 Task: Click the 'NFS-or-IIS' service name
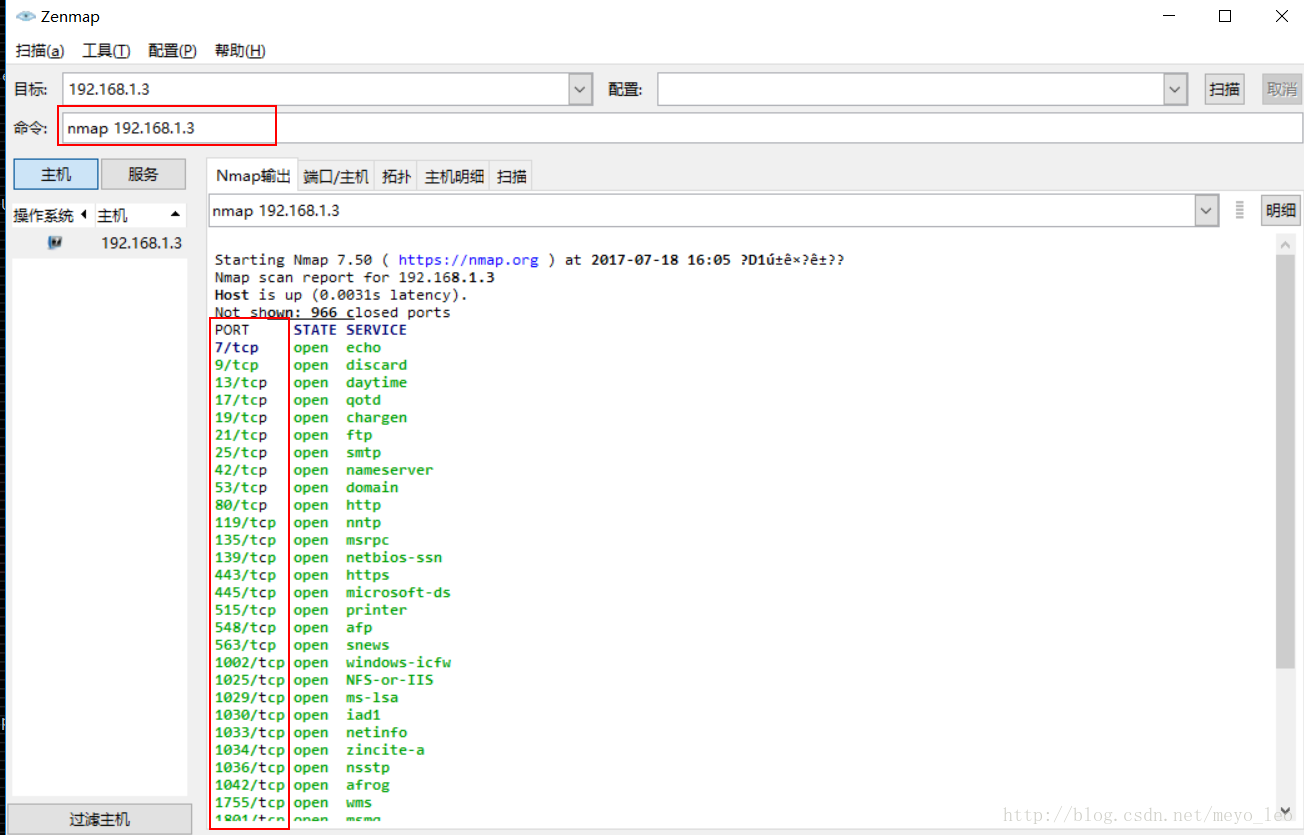(390, 680)
